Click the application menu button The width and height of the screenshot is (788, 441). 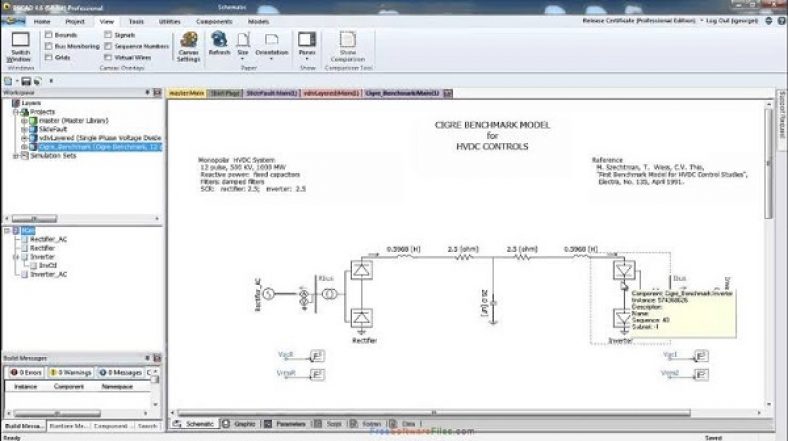(x=14, y=21)
